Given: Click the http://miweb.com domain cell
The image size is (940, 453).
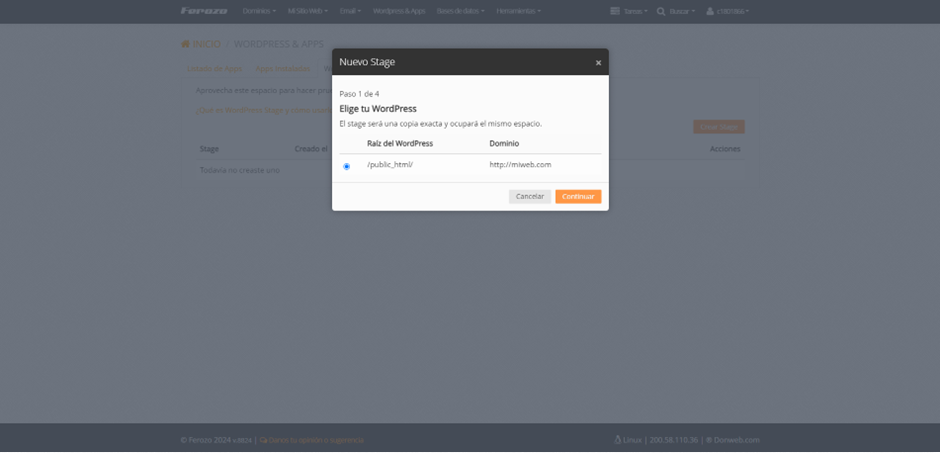Looking at the screenshot, I should click(x=520, y=164).
